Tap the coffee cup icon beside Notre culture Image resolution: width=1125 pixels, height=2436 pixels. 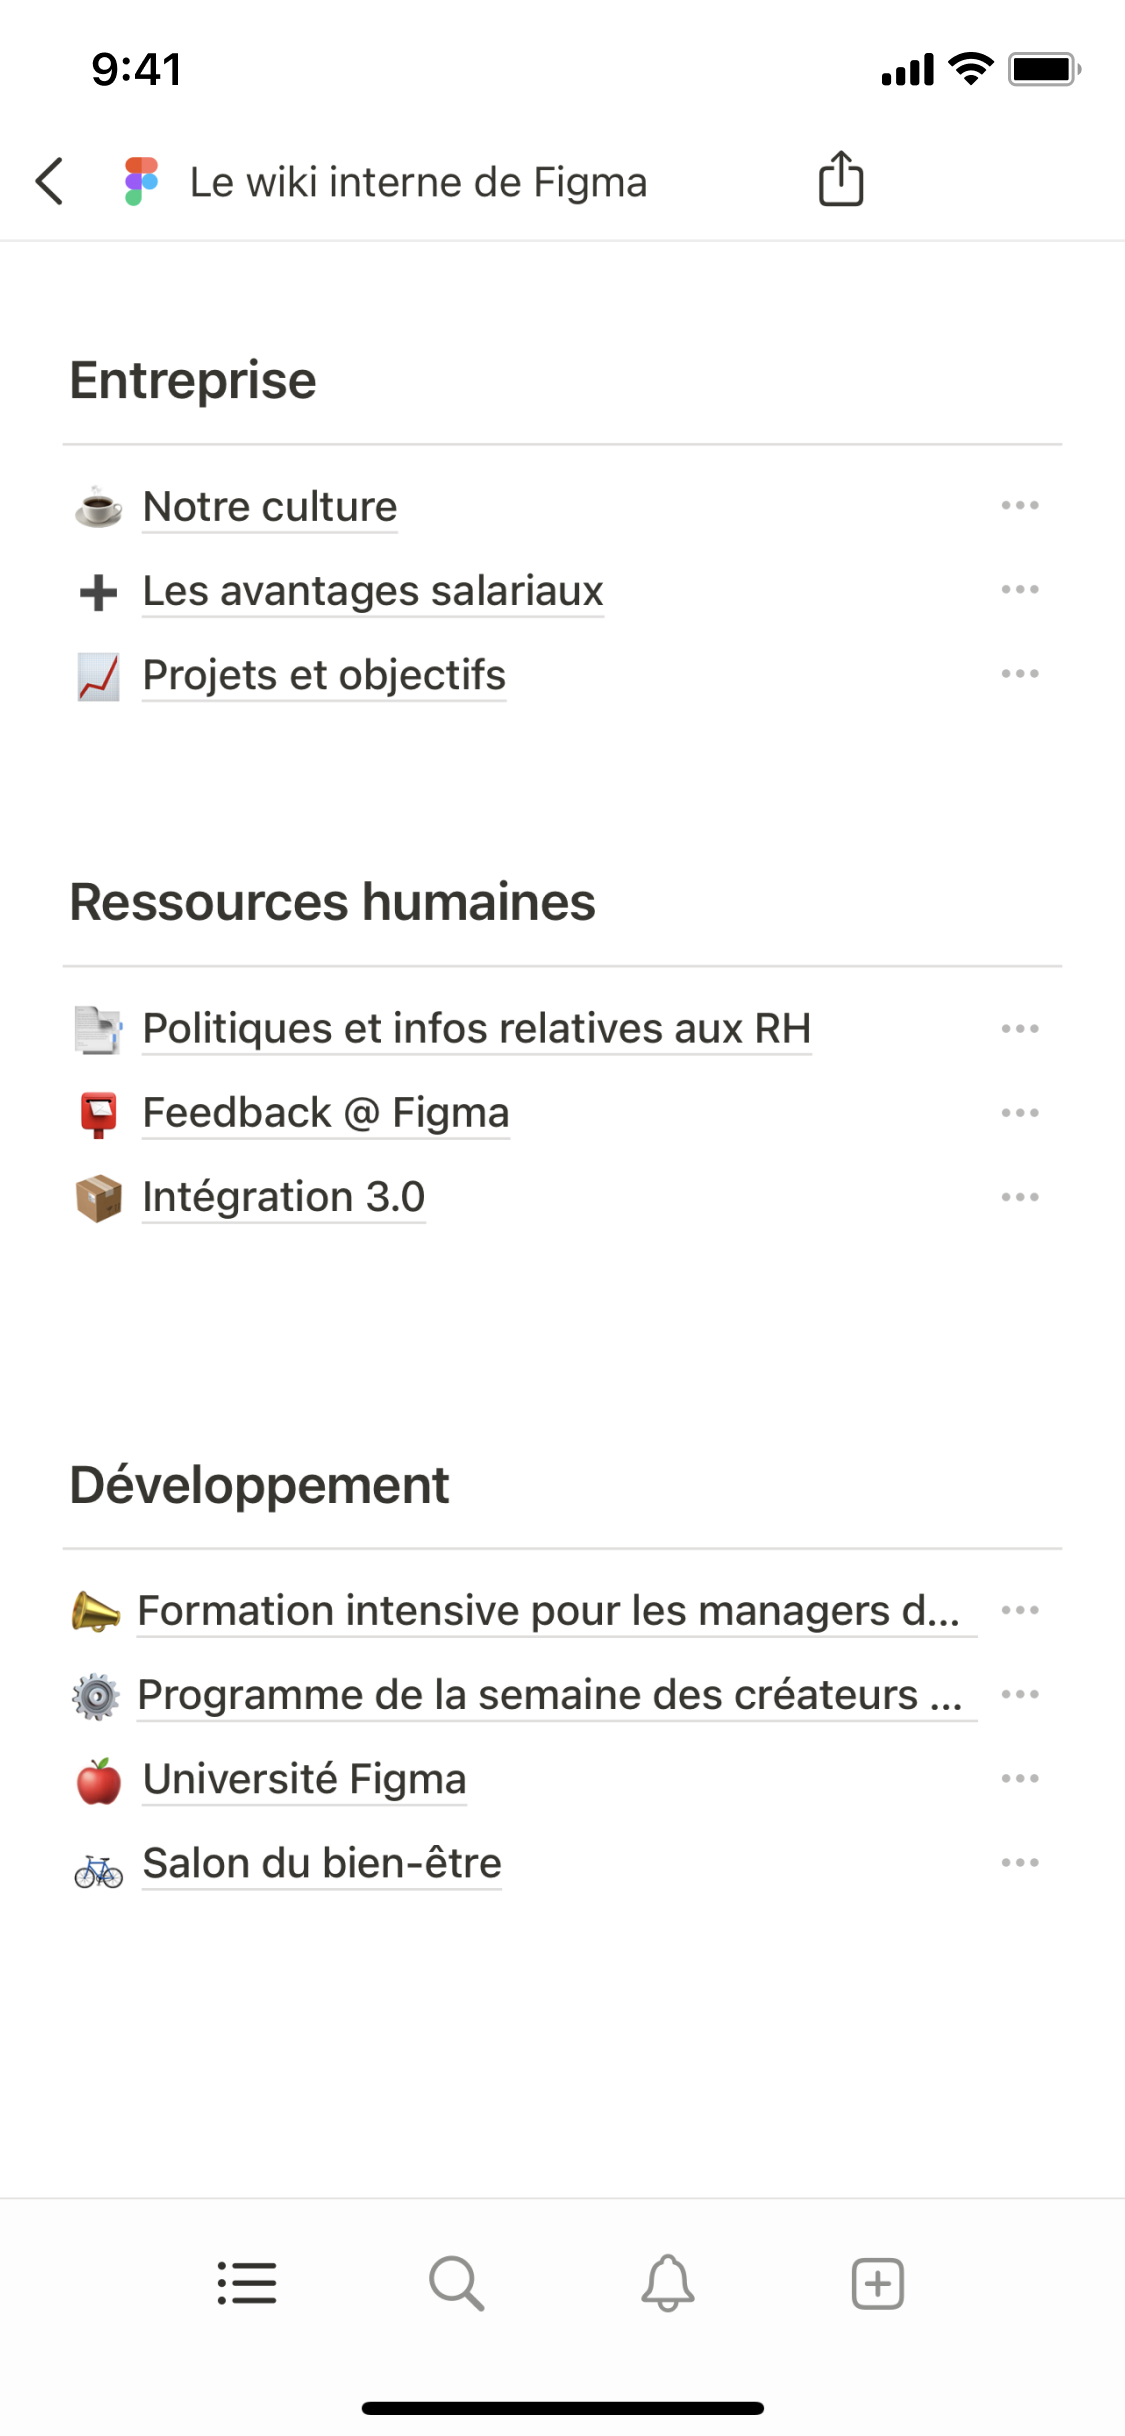click(98, 507)
